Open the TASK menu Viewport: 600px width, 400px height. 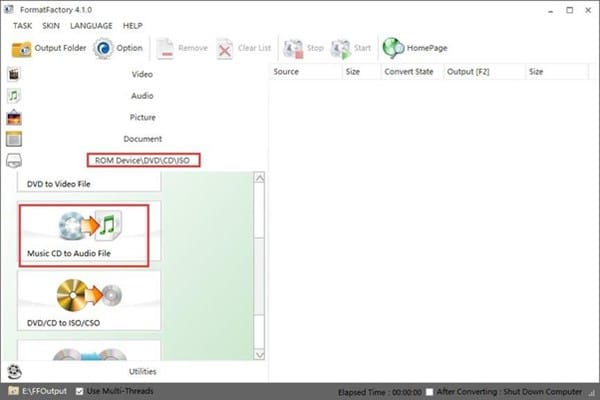click(23, 26)
